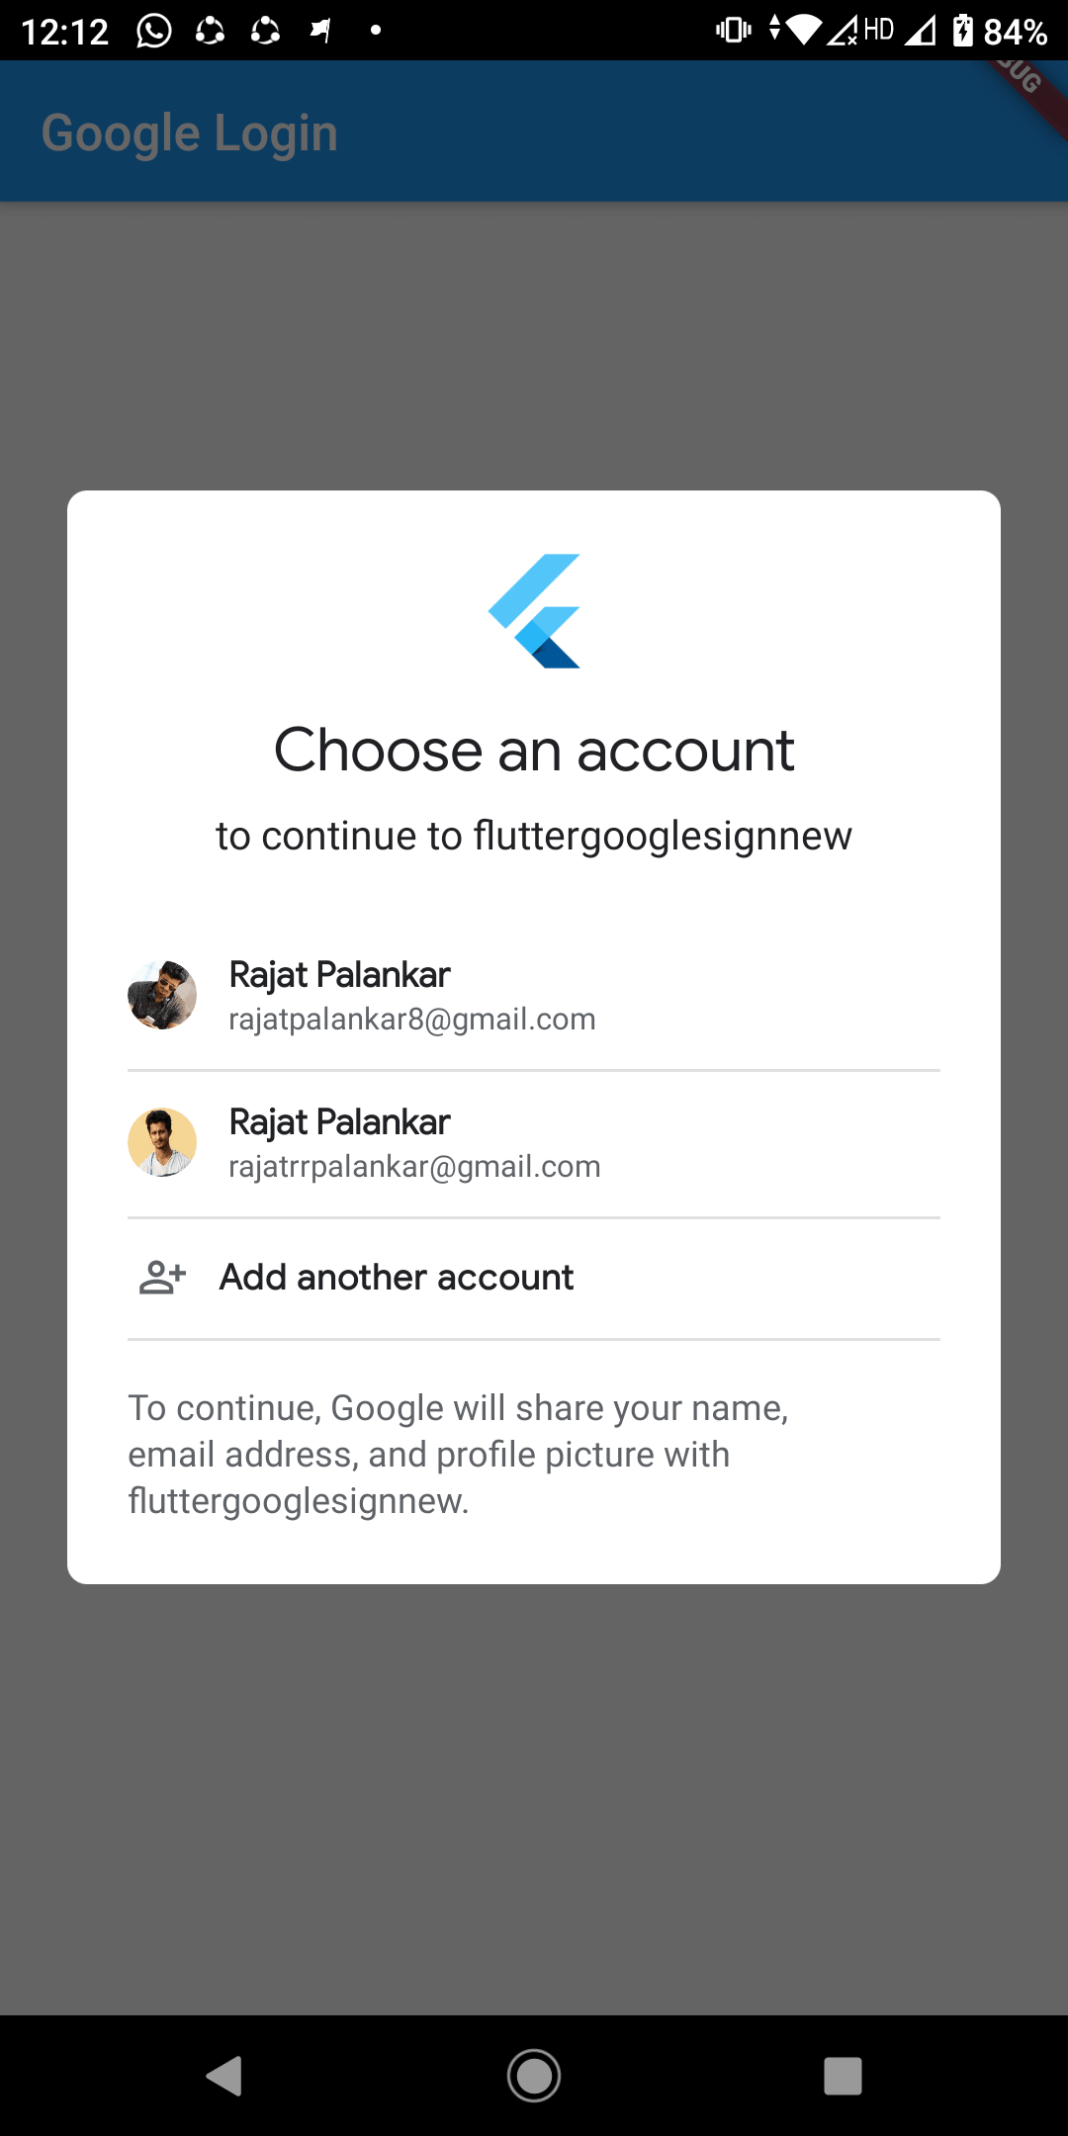Choose the rajatrrpalankar@gmail.com account

coord(534,1144)
